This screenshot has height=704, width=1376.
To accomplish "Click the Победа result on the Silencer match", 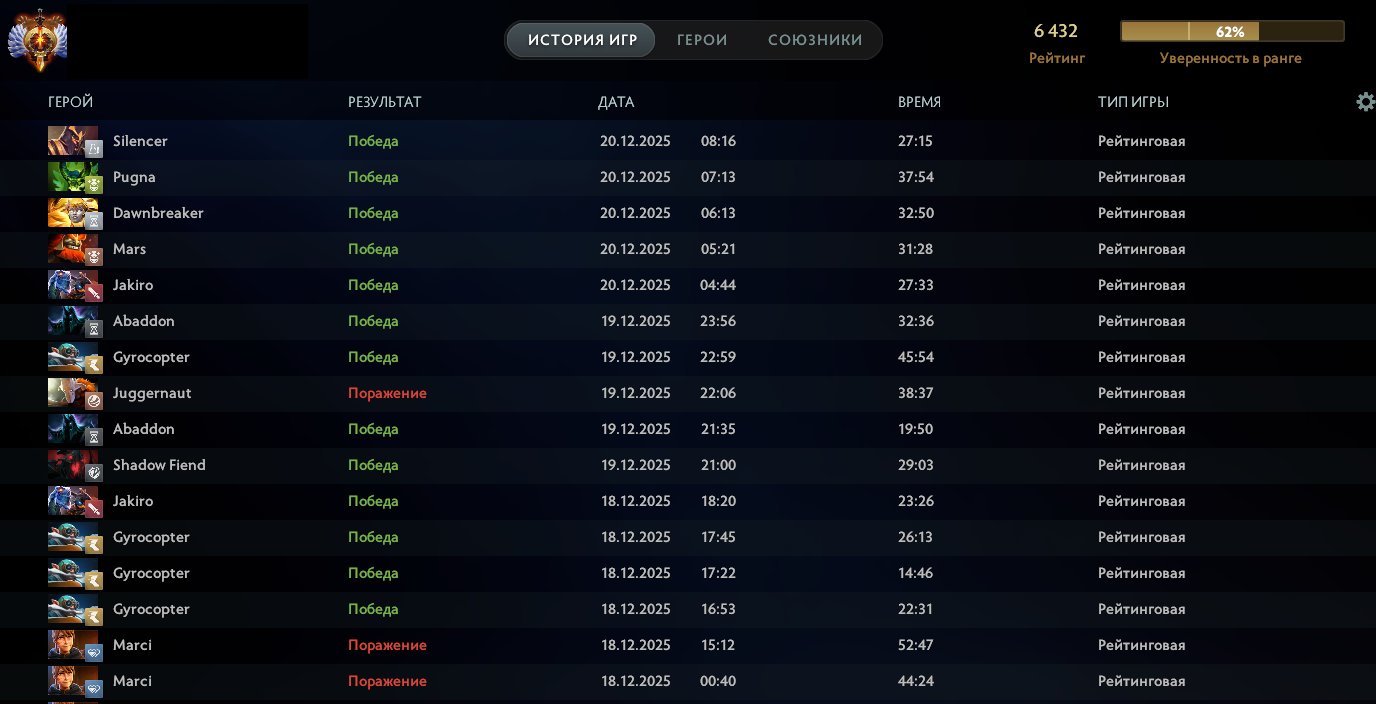I will (373, 141).
